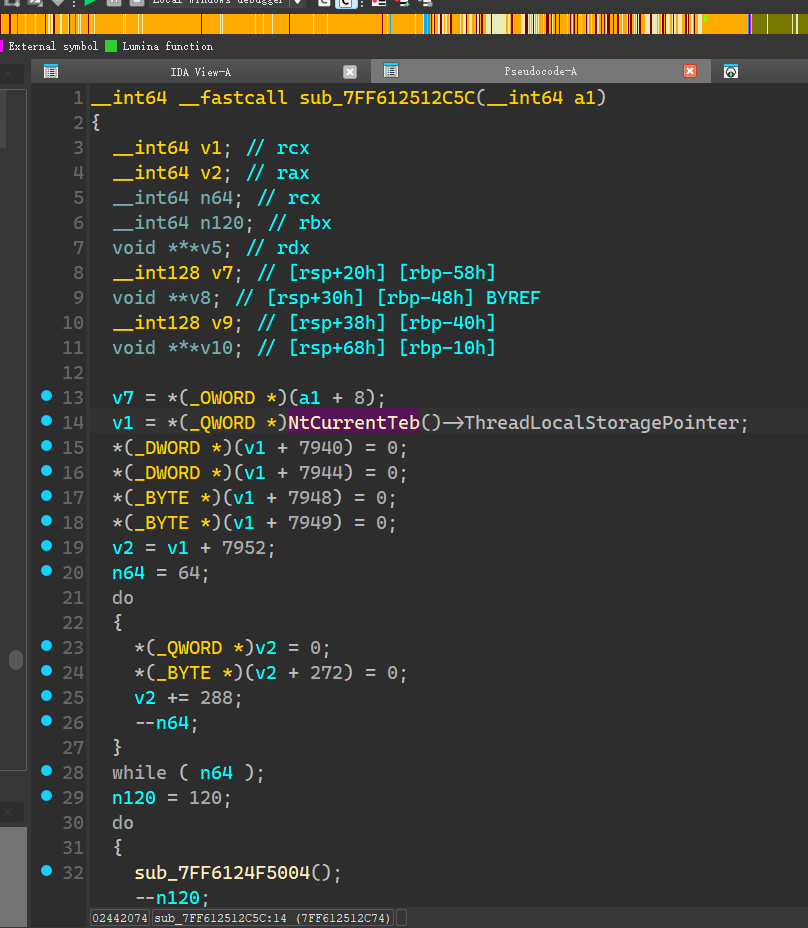Click the while keyword on line 28
The height and width of the screenshot is (928, 808).
click(x=140, y=773)
